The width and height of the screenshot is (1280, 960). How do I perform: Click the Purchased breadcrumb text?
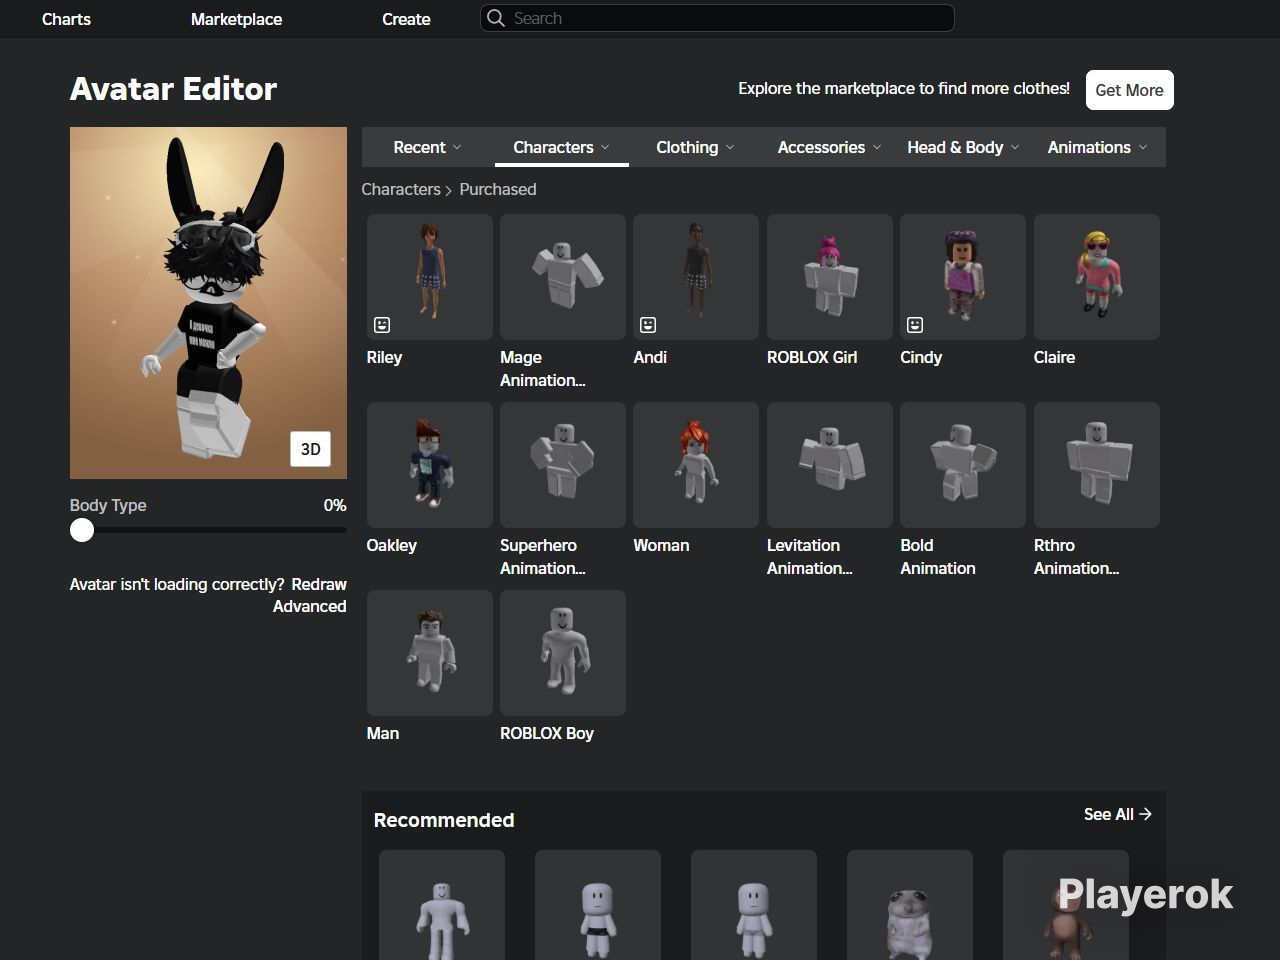pos(498,189)
